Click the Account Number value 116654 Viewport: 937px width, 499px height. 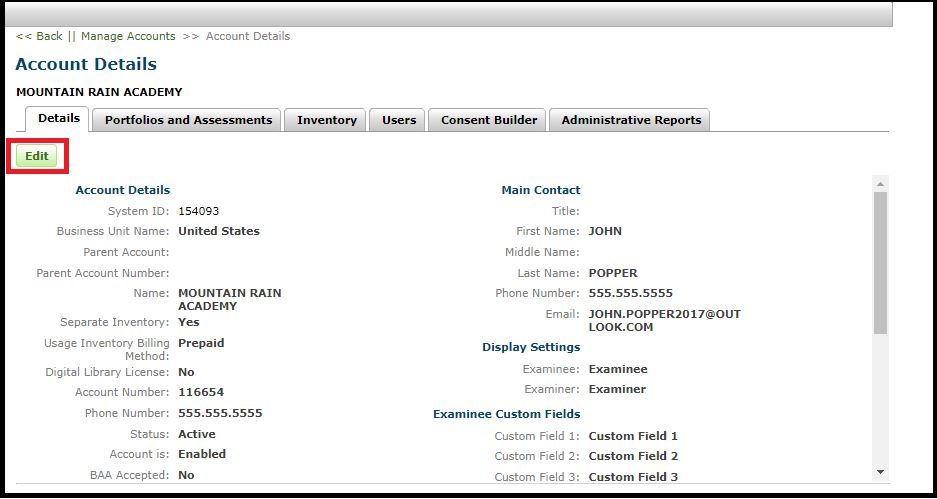201,392
